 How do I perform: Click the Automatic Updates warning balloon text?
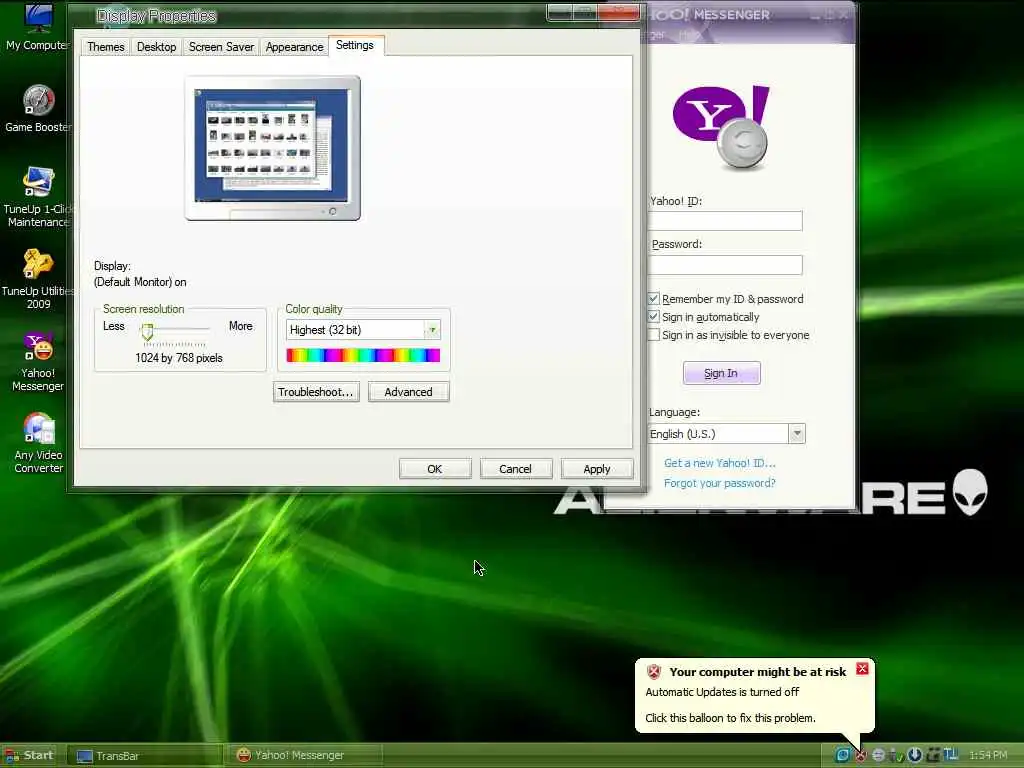click(x=722, y=692)
